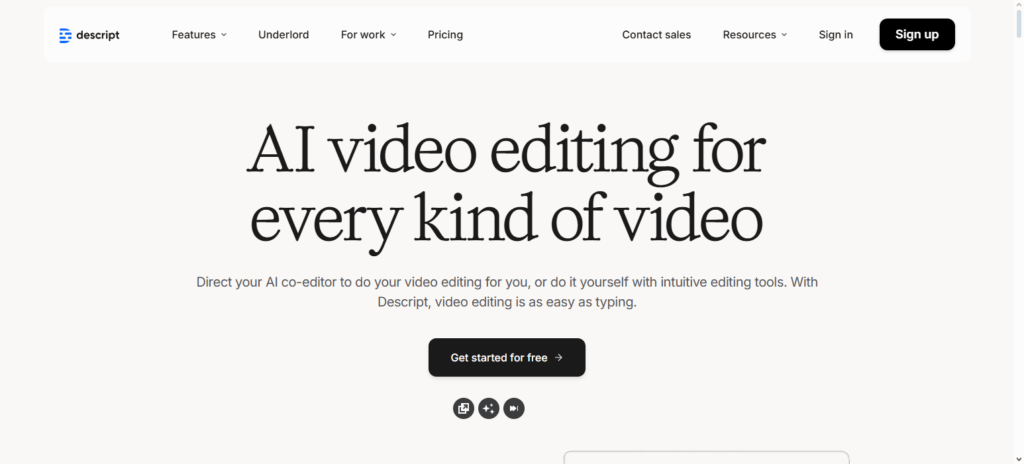Click the overlapping squares open-in-window icon

click(463, 408)
